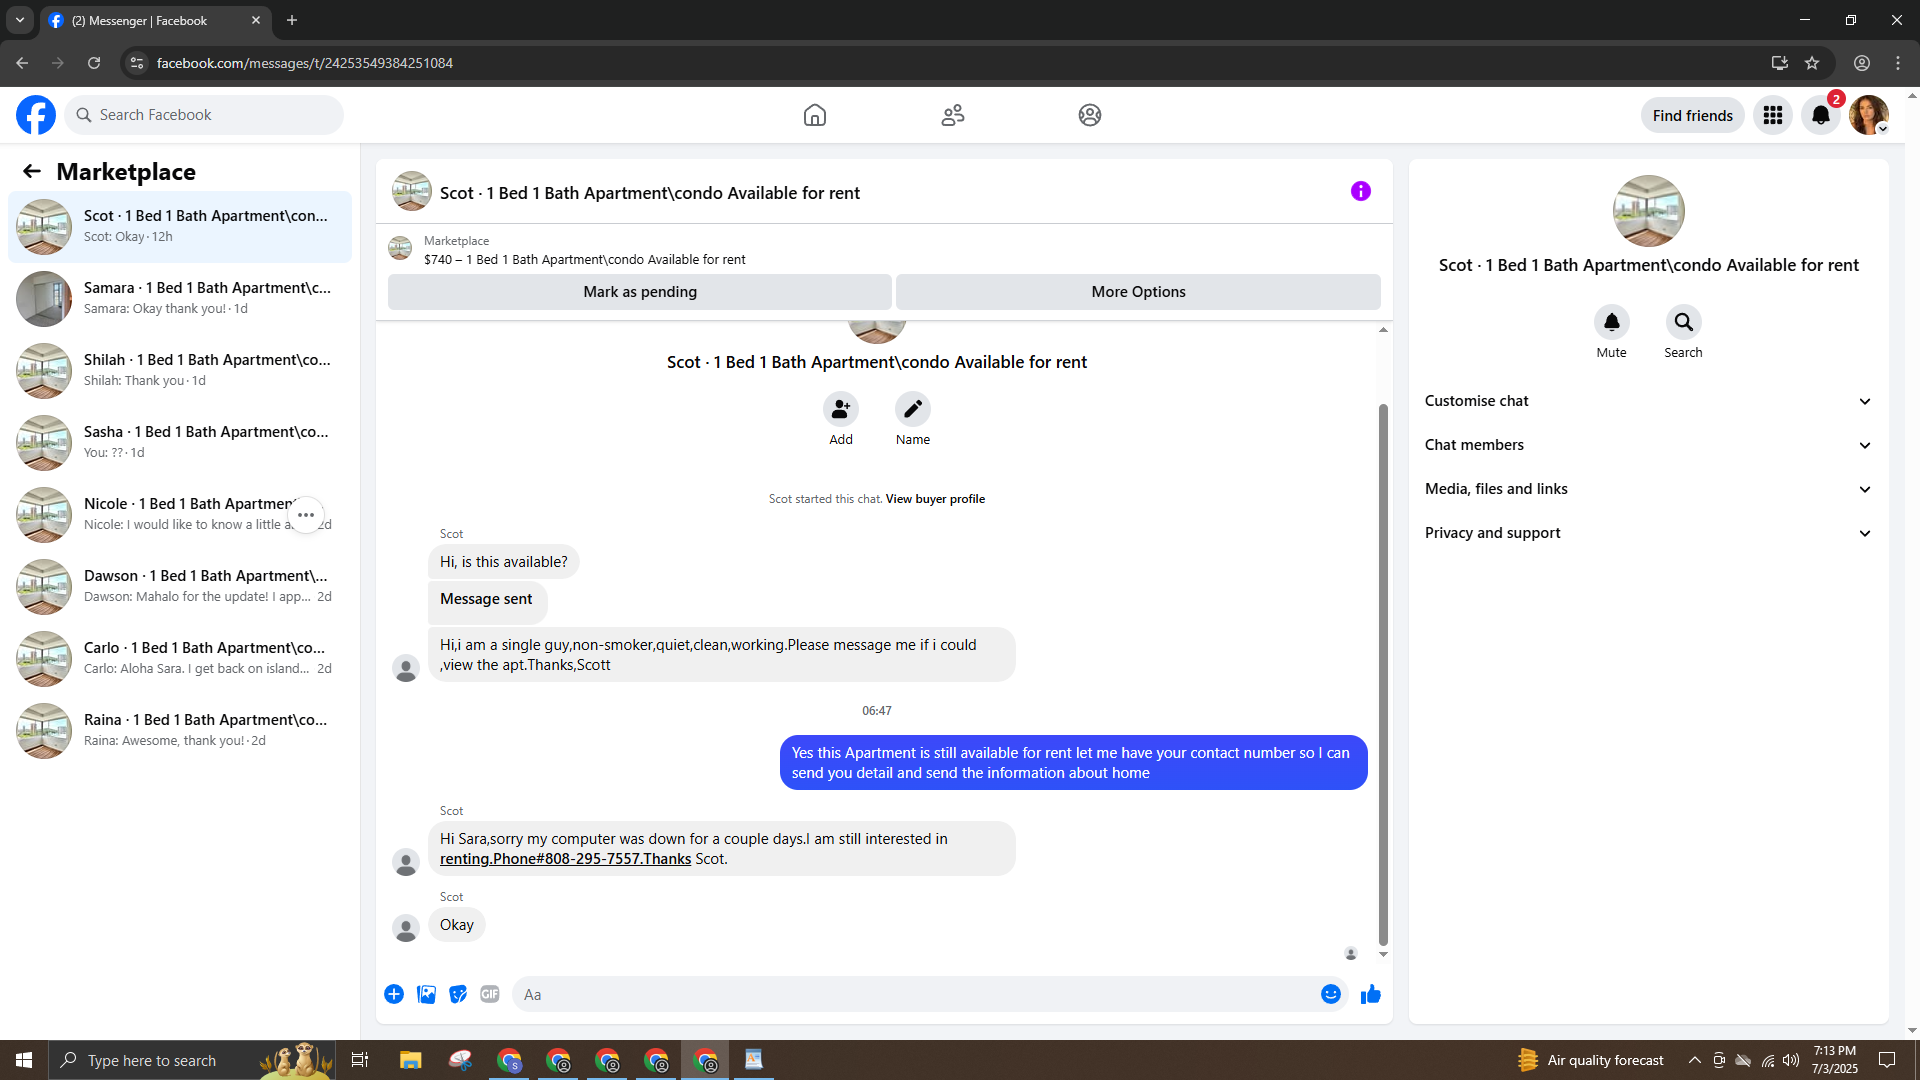
Task: Expand the Customise chat section
Action: 1648,401
